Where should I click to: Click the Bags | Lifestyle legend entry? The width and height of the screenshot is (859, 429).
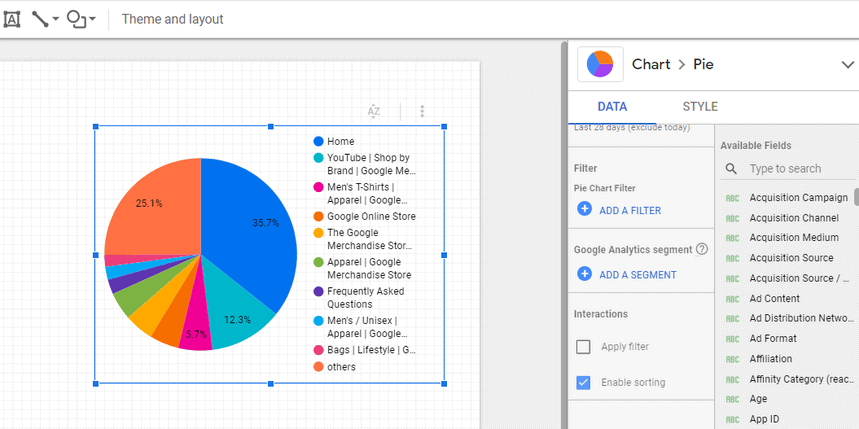(364, 350)
